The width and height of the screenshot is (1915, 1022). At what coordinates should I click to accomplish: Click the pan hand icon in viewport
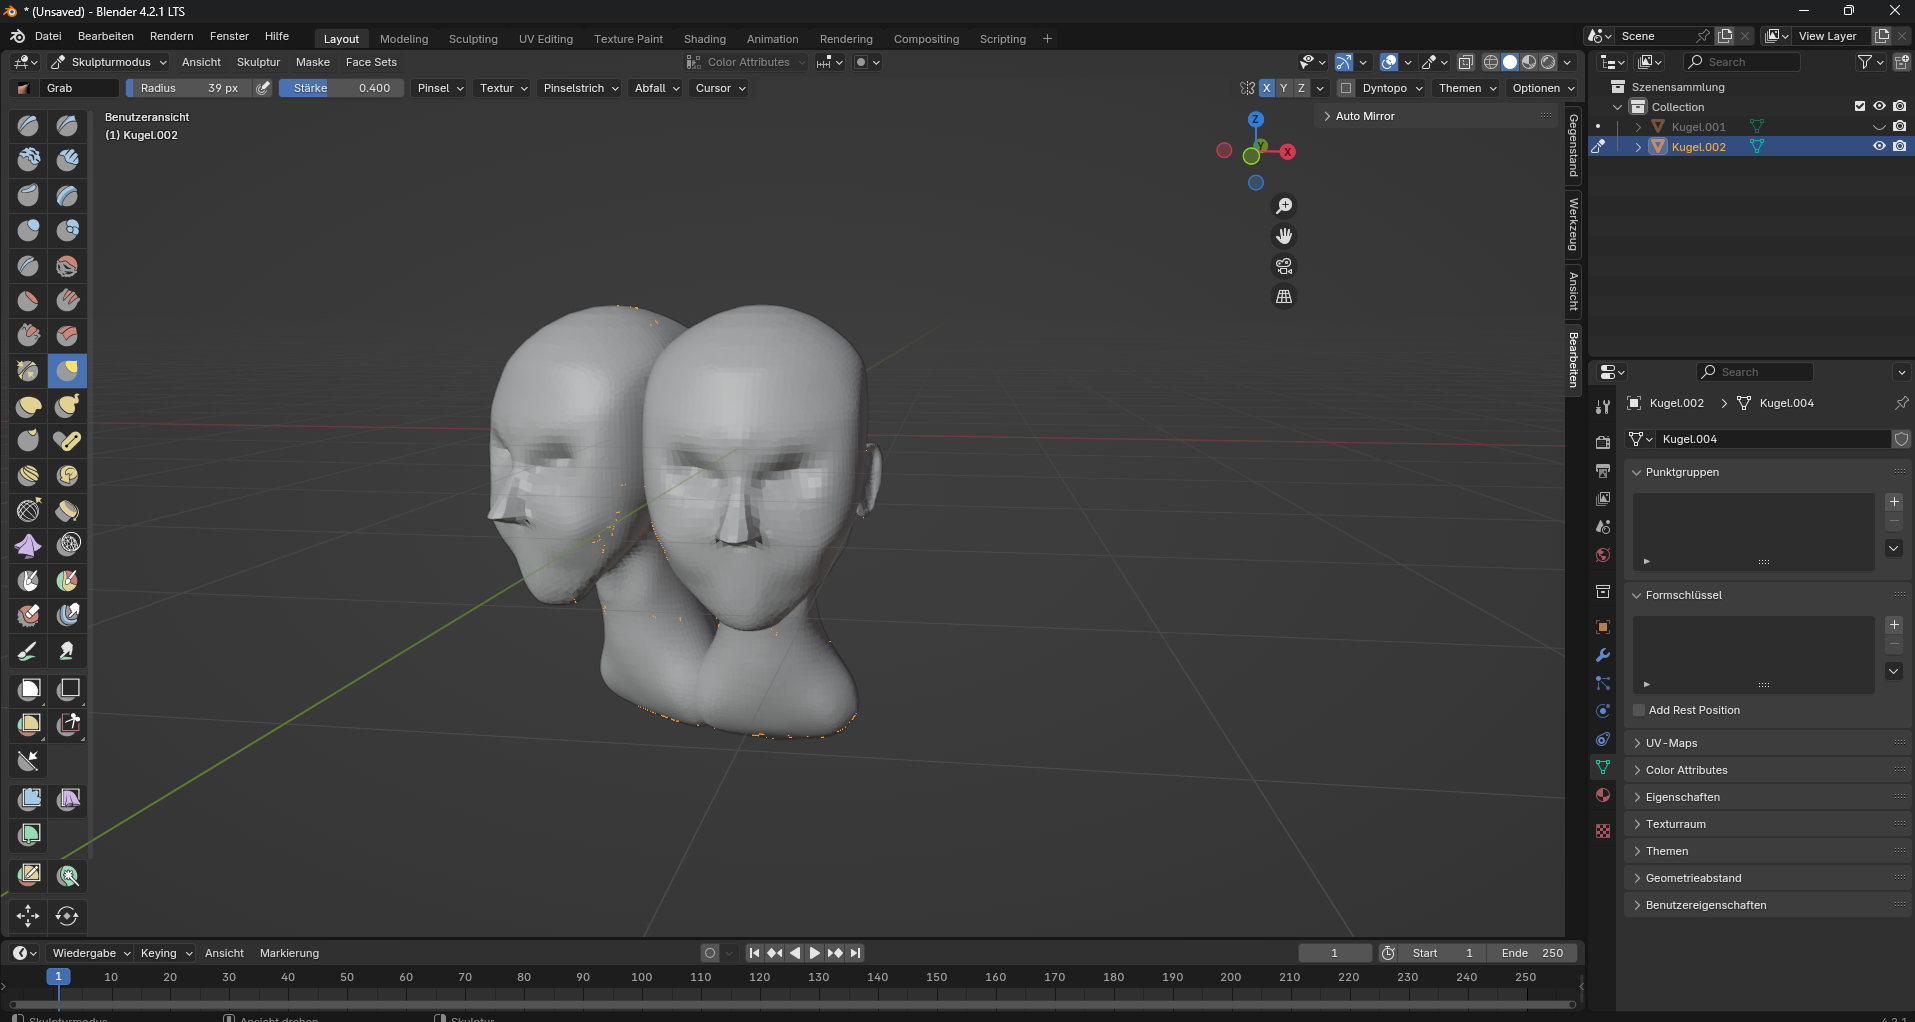coord(1284,236)
